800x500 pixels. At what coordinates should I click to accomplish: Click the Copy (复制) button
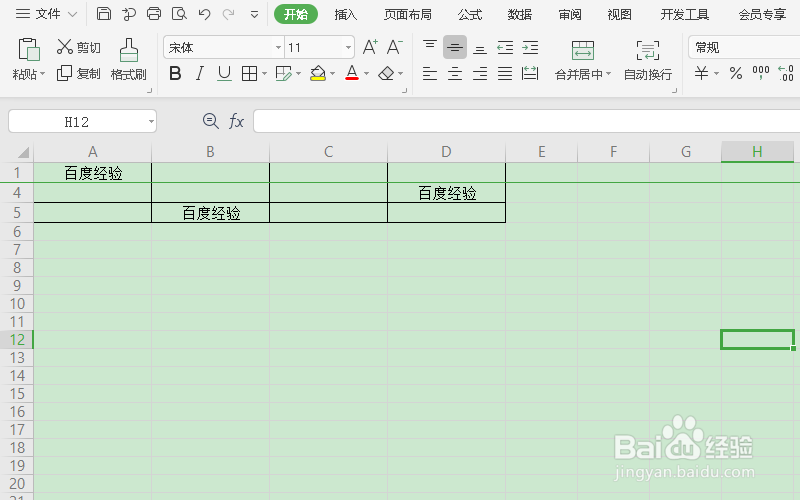coord(79,73)
